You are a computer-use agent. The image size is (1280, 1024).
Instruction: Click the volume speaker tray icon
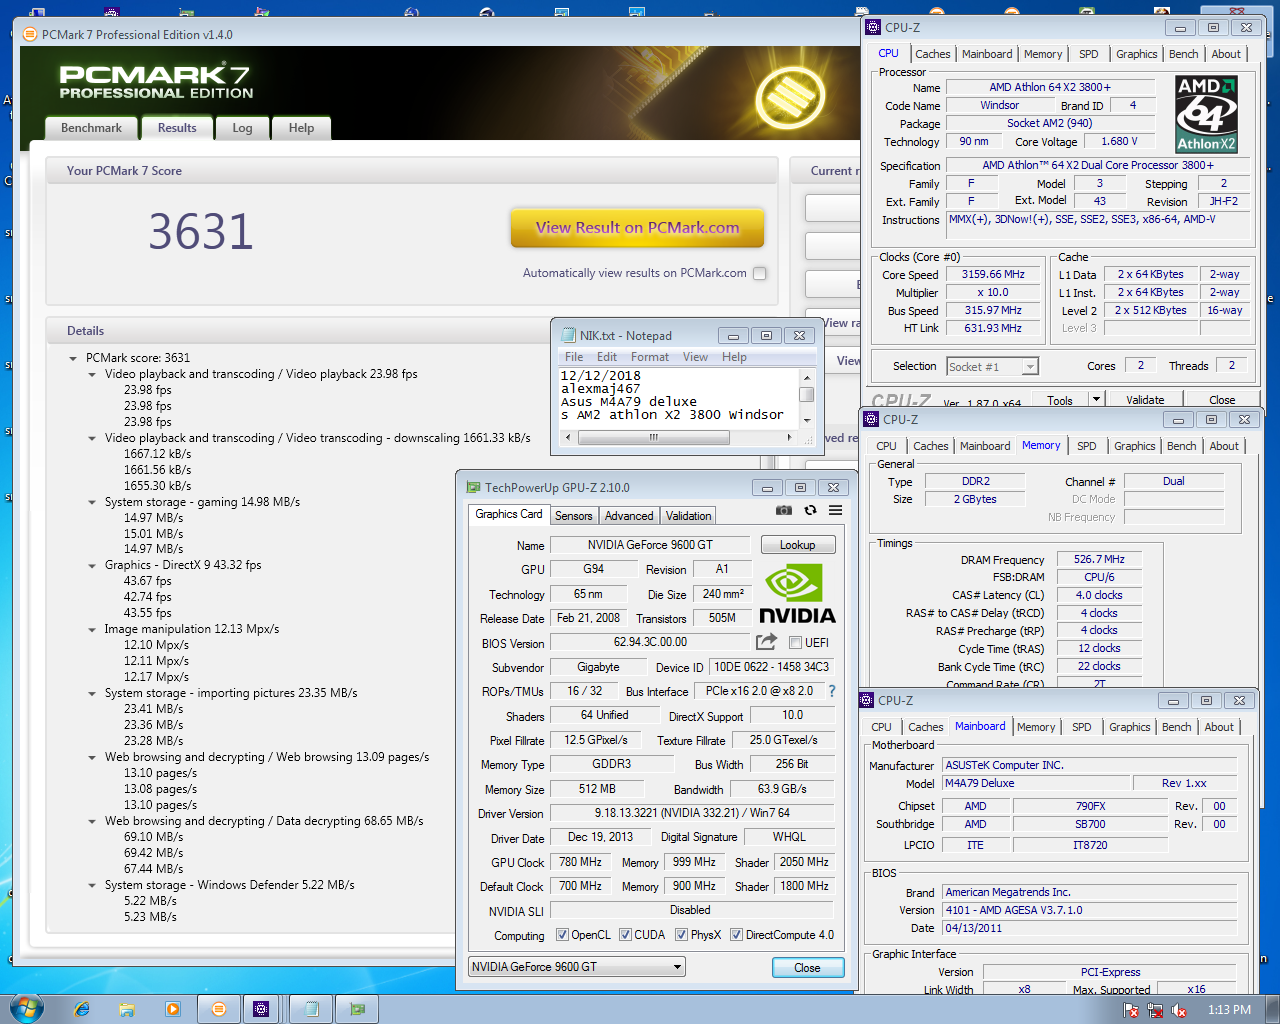(x=1179, y=1010)
